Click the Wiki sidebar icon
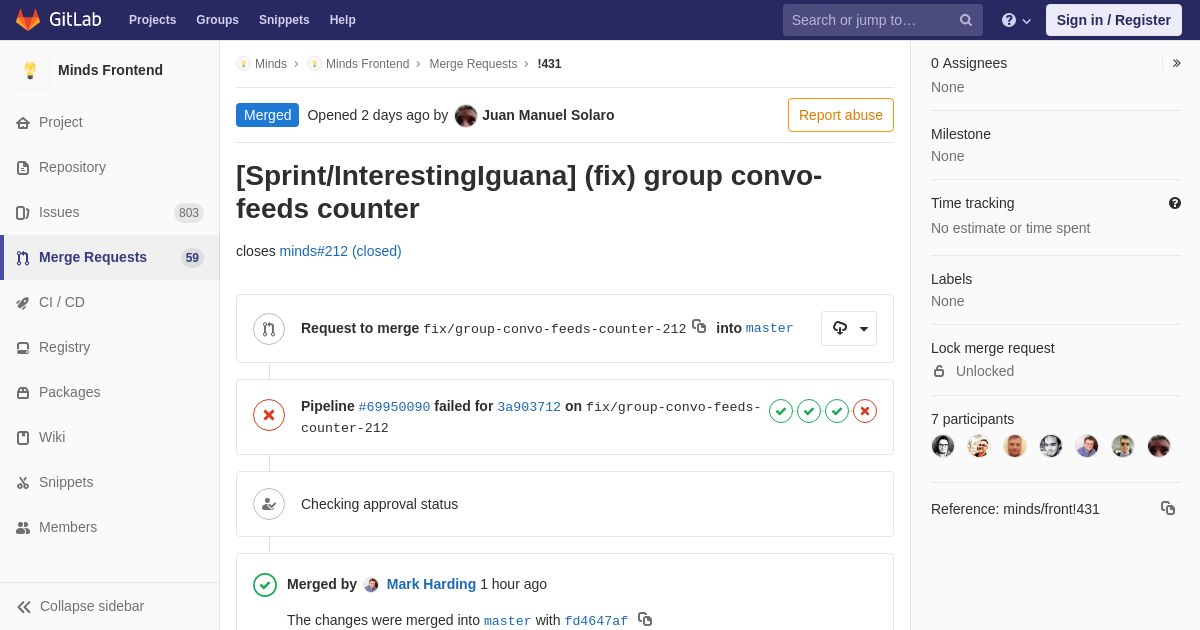This screenshot has width=1200, height=630. pyautogui.click(x=23, y=438)
